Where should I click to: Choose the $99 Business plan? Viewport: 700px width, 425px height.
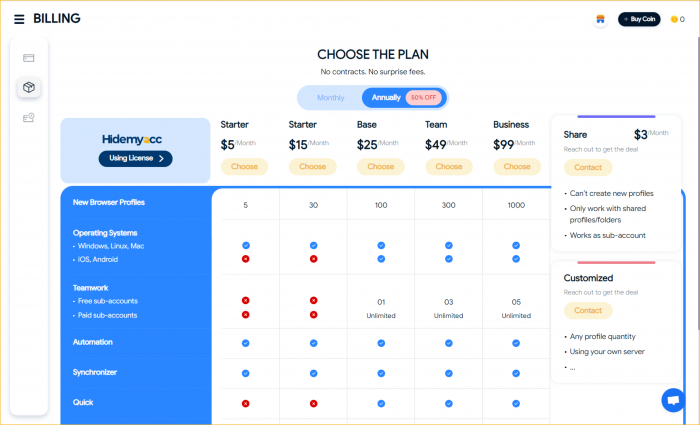517,167
